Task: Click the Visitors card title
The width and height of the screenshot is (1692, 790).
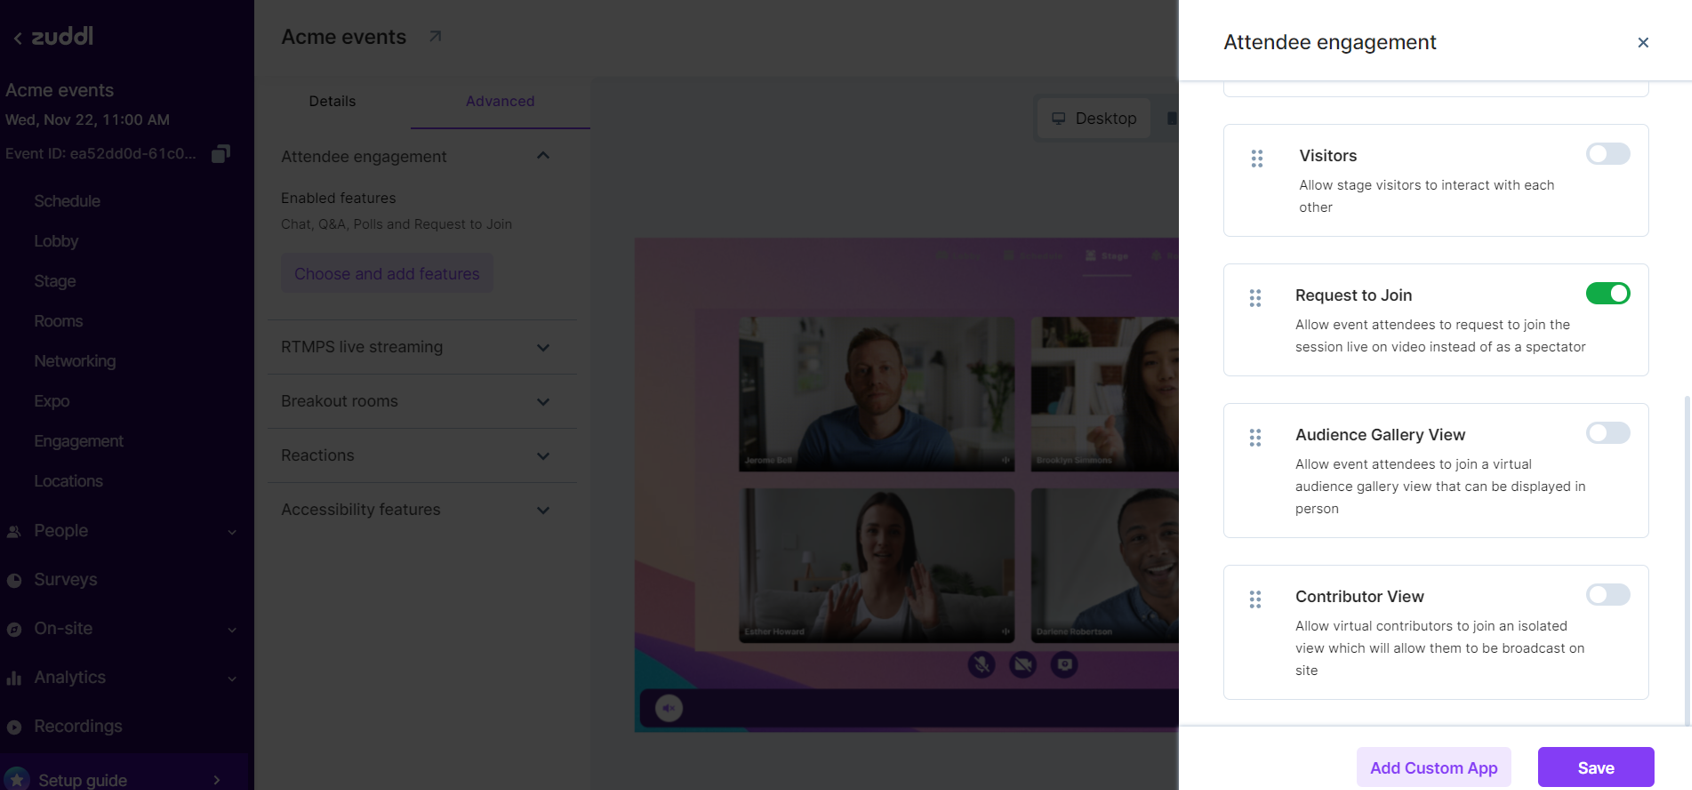Action: 1328,156
